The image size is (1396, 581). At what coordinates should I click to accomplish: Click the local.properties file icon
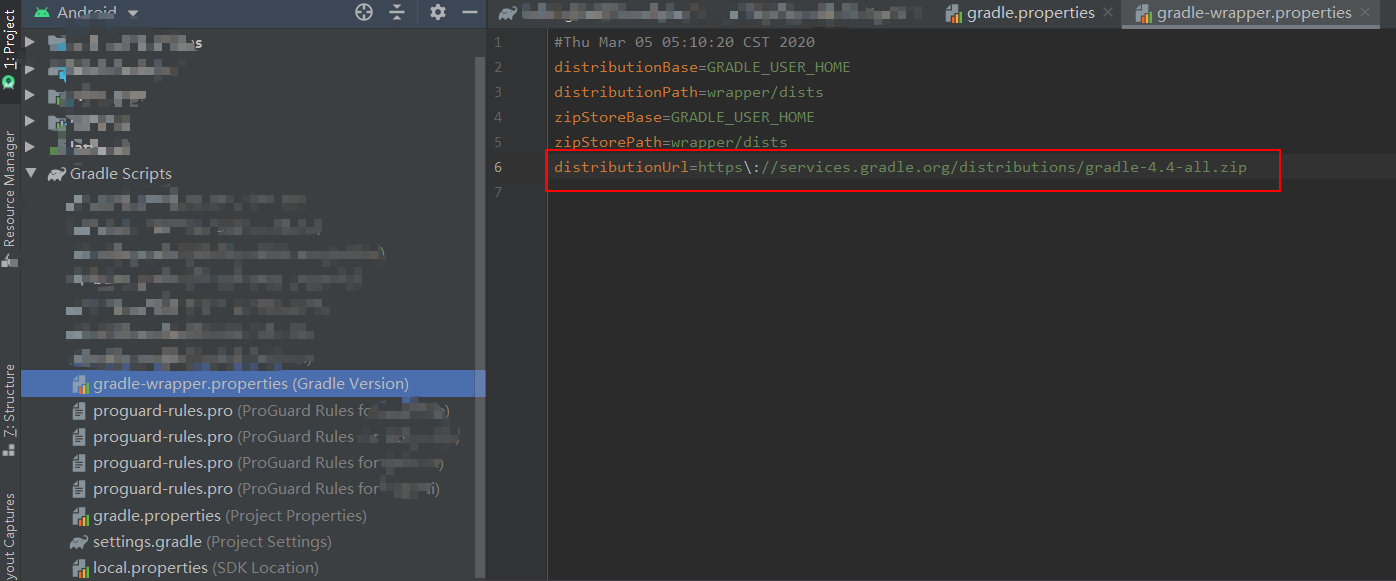point(80,568)
